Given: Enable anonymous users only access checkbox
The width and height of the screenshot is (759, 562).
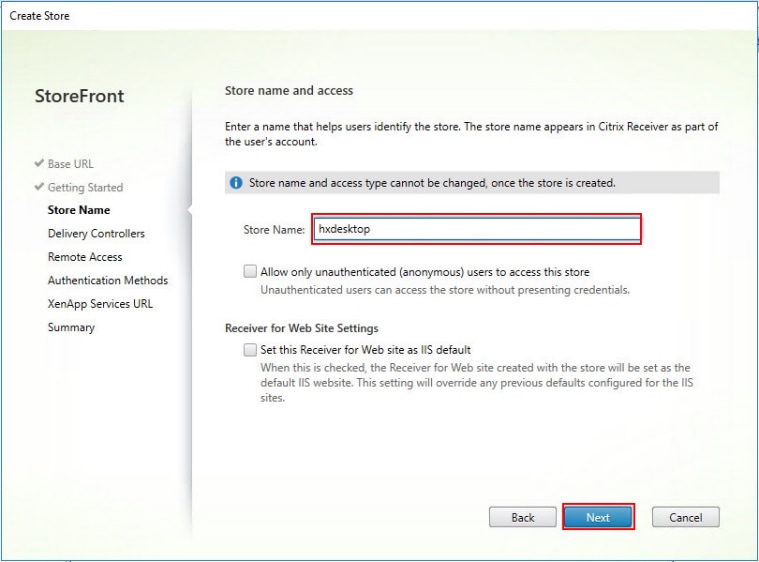Looking at the screenshot, I should [250, 271].
